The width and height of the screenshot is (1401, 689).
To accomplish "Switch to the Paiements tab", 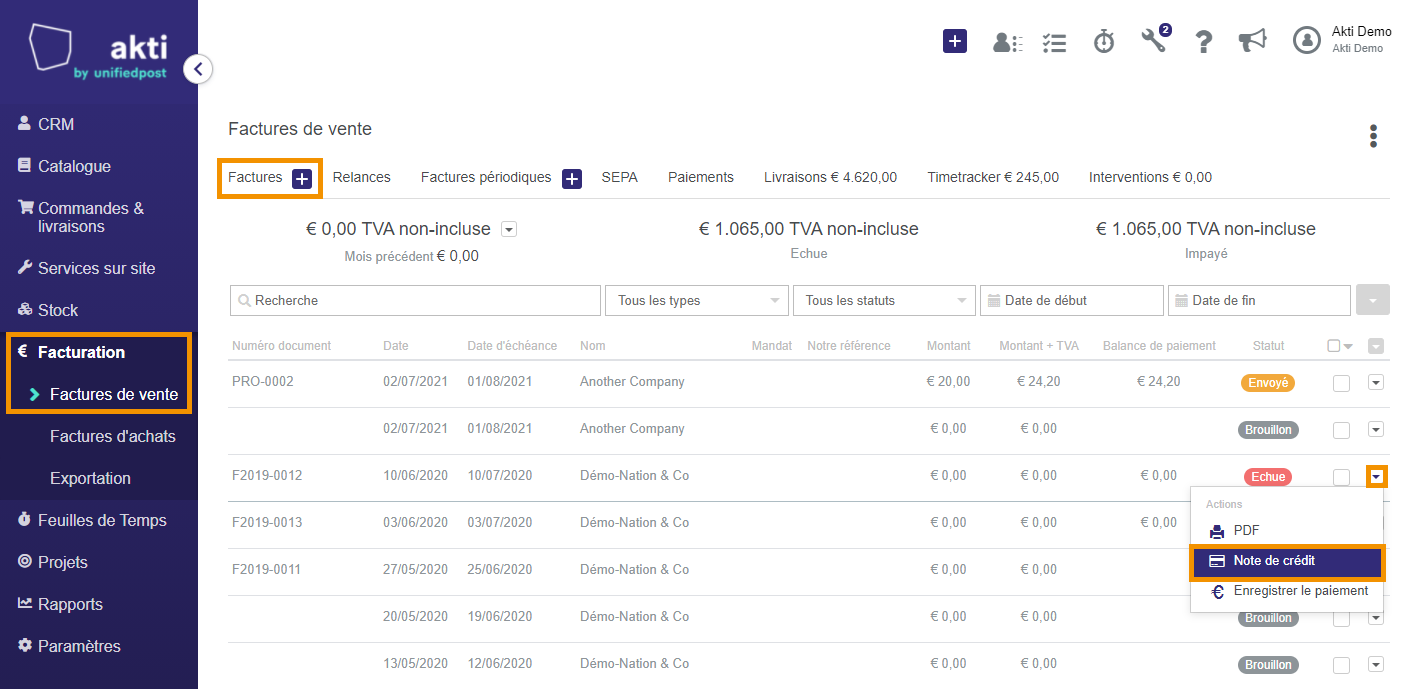I will pos(701,177).
